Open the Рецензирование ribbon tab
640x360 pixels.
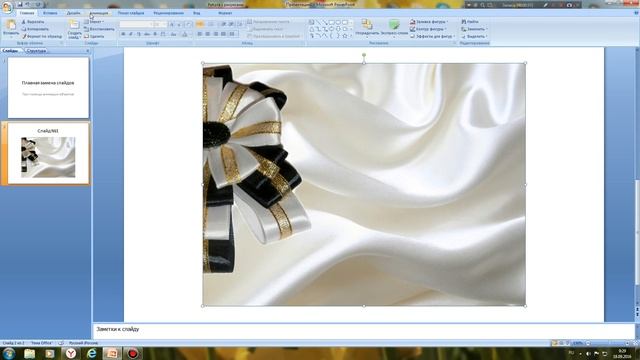click(x=168, y=13)
